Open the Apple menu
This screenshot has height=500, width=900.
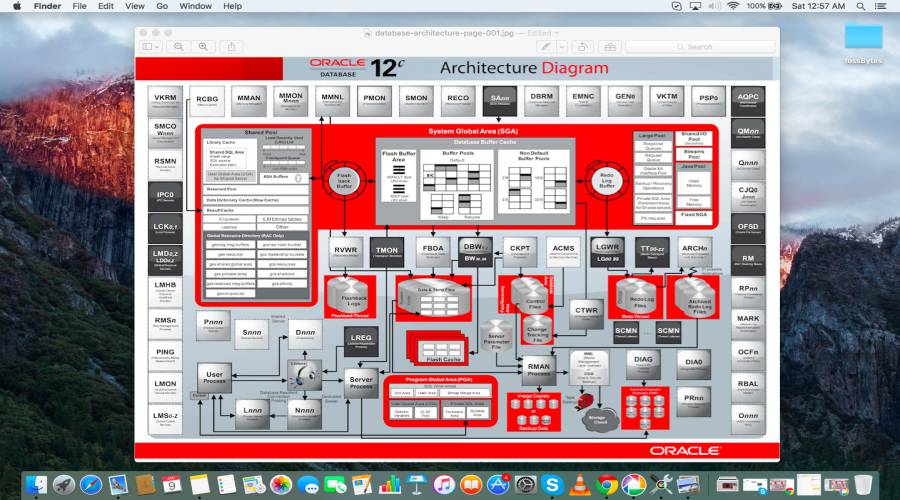point(17,6)
